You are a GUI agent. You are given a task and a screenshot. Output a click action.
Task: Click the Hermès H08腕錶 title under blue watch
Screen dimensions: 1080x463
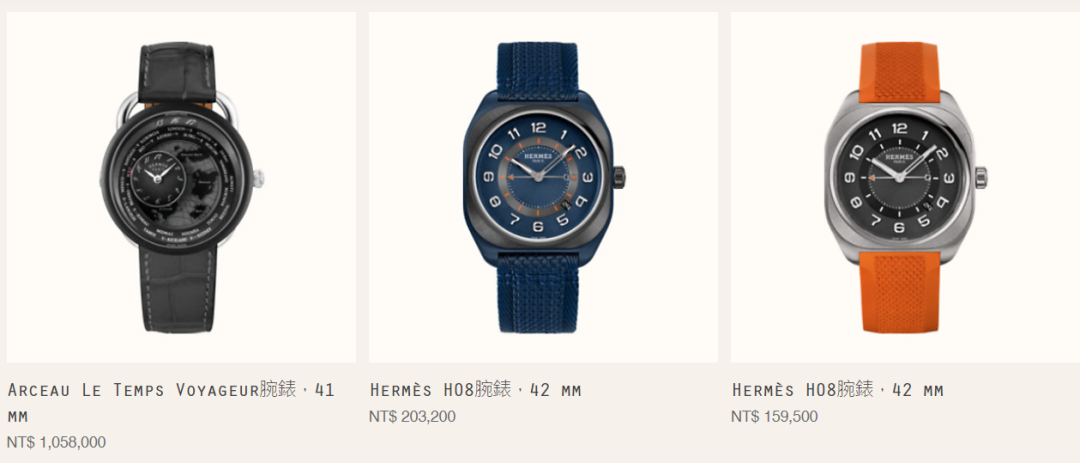(x=475, y=390)
